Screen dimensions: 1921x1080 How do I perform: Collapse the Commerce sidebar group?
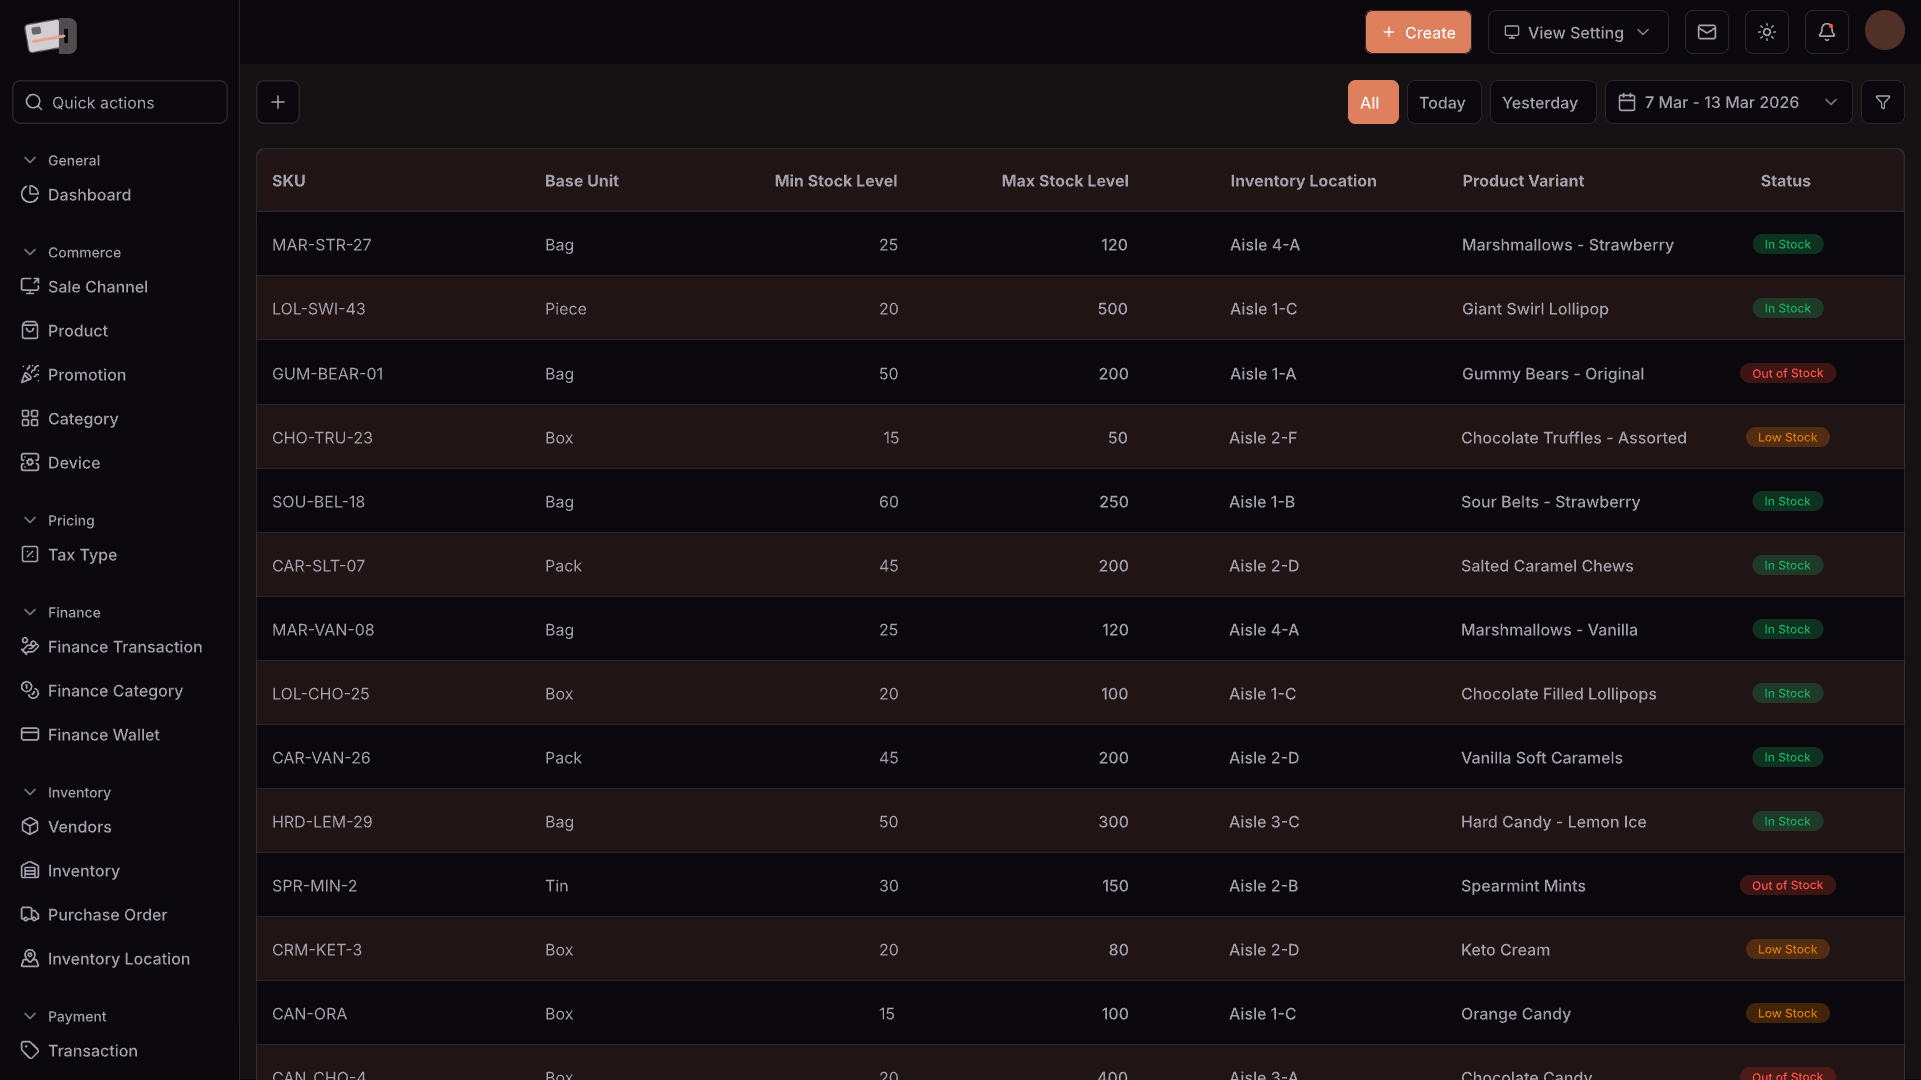(x=30, y=252)
